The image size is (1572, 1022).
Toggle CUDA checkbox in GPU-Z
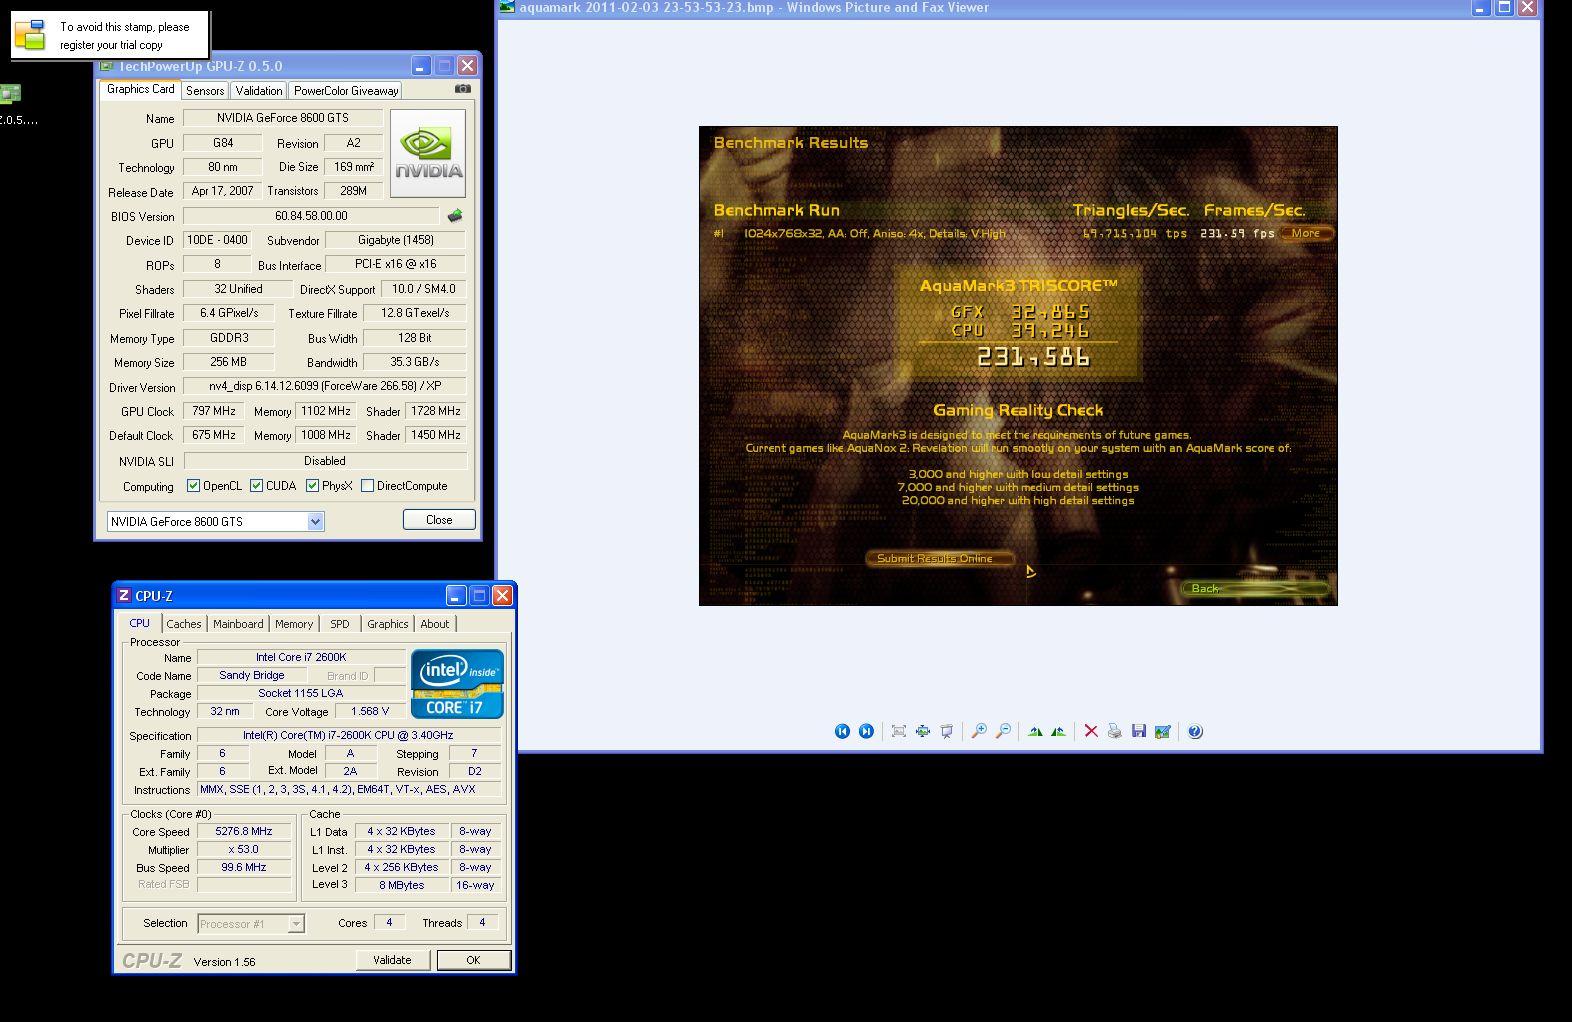(x=257, y=486)
